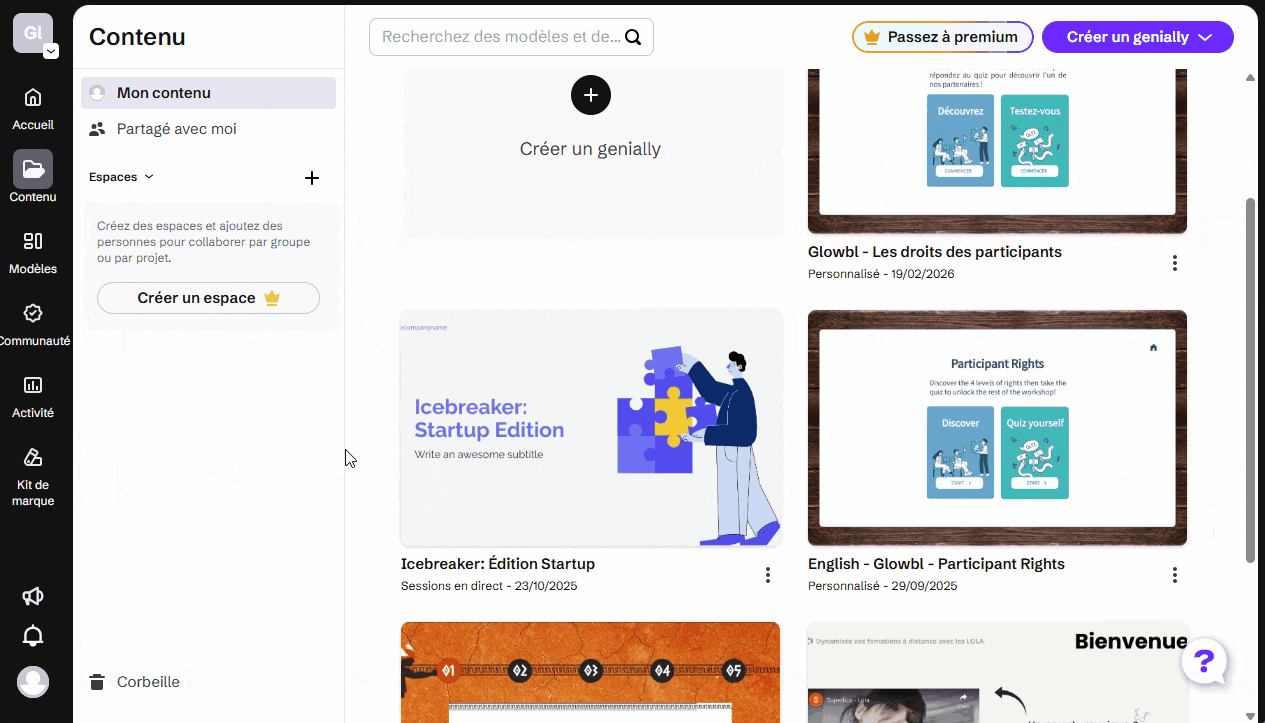Click the scrollbar up arrow
Screen dimensions: 1265x723
tap(1250, 77)
